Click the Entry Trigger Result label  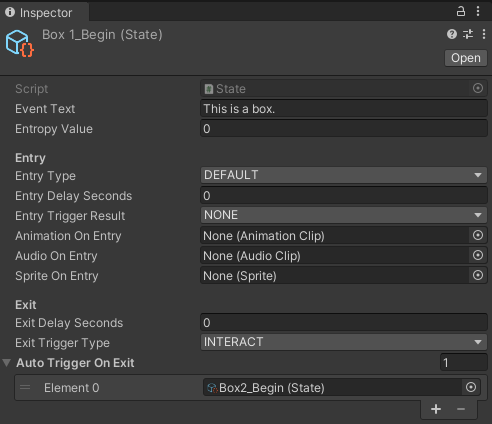tap(70, 216)
